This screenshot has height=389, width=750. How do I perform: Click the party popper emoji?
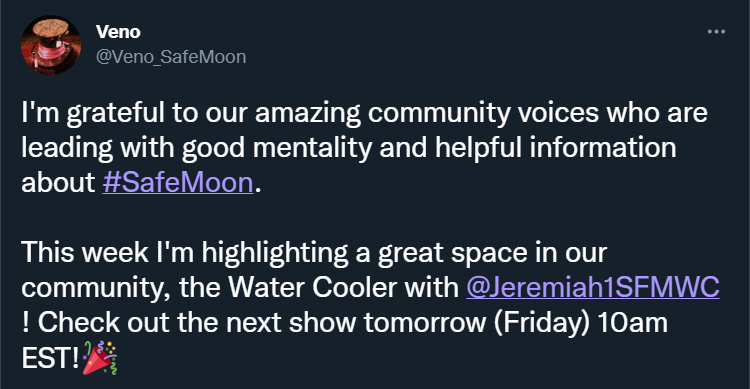point(100,357)
